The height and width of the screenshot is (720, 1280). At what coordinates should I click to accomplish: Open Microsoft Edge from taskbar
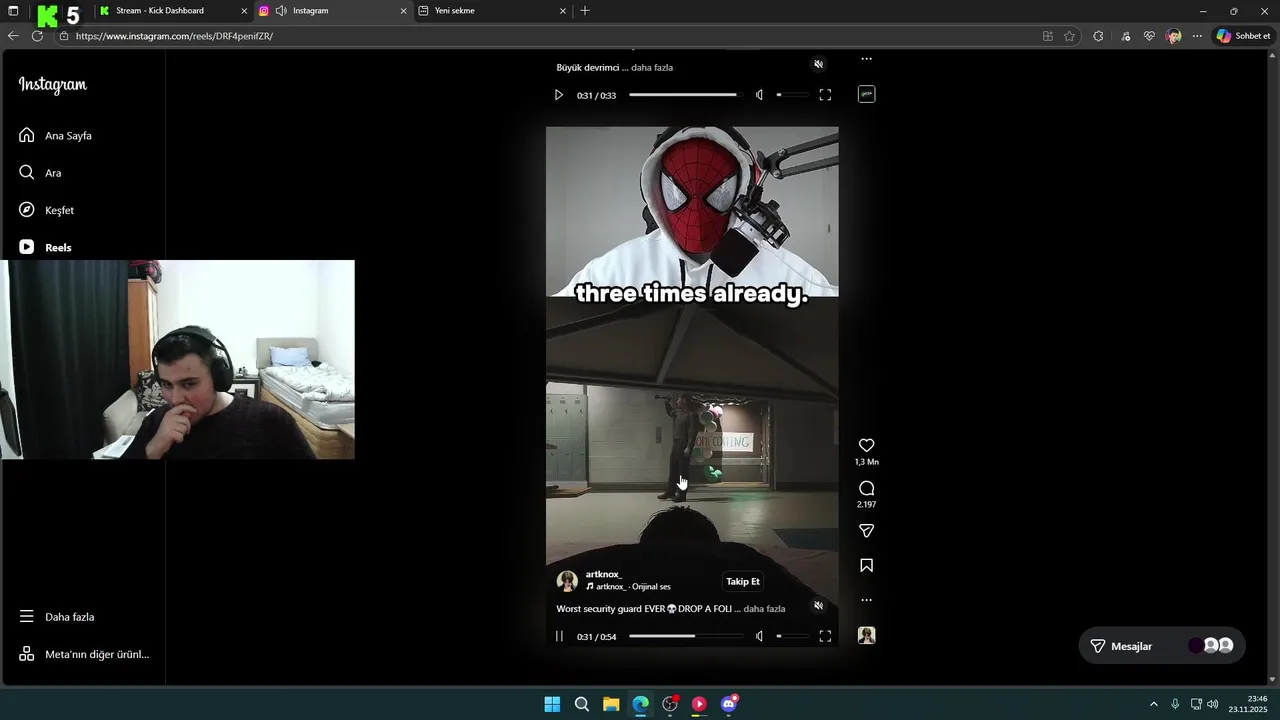640,704
